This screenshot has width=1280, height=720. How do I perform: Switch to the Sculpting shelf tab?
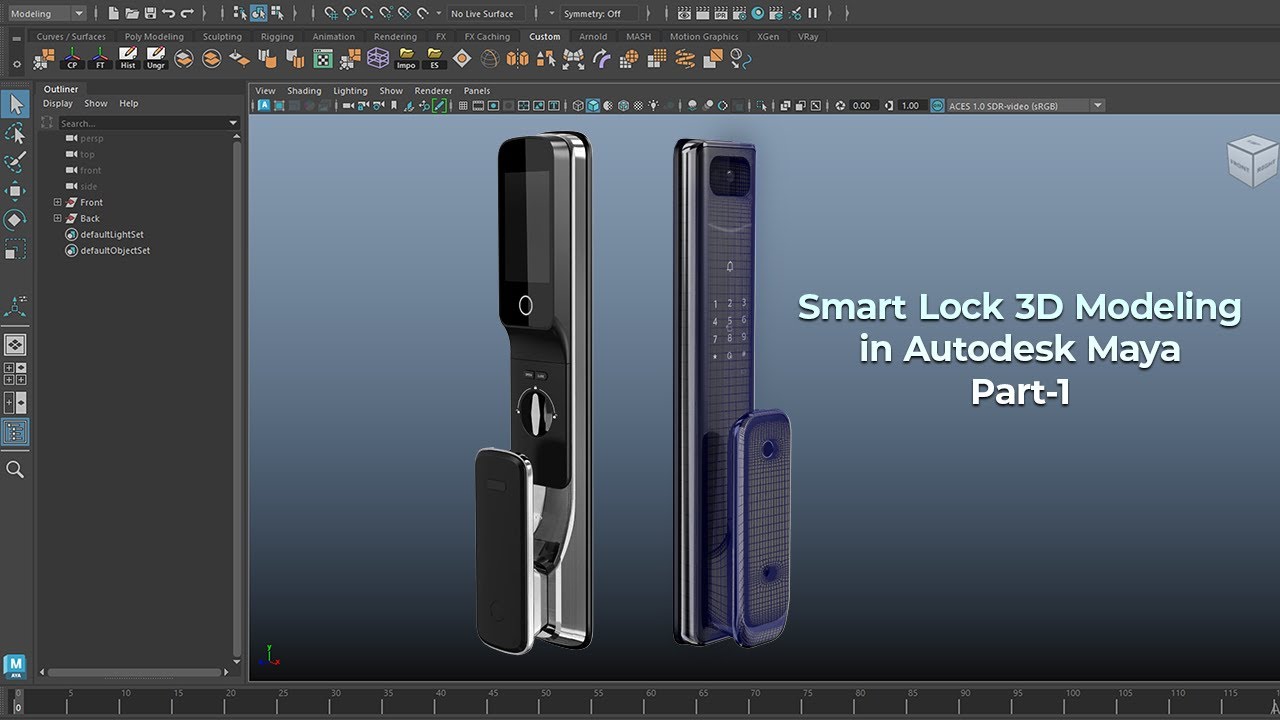point(222,37)
